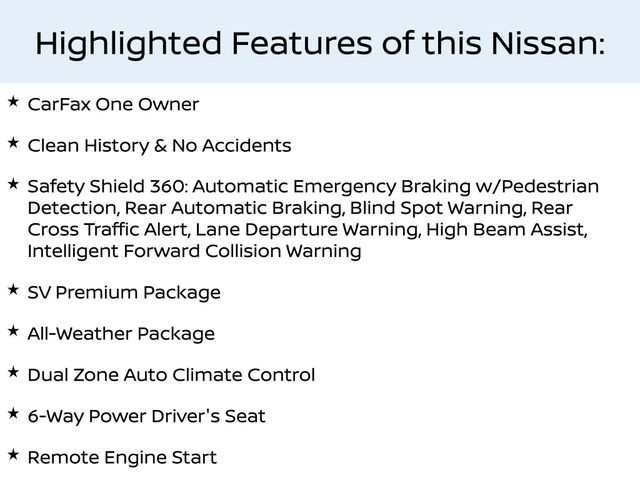Select the CarFax One Owner text
This screenshot has height=480, width=640.
tap(113, 105)
